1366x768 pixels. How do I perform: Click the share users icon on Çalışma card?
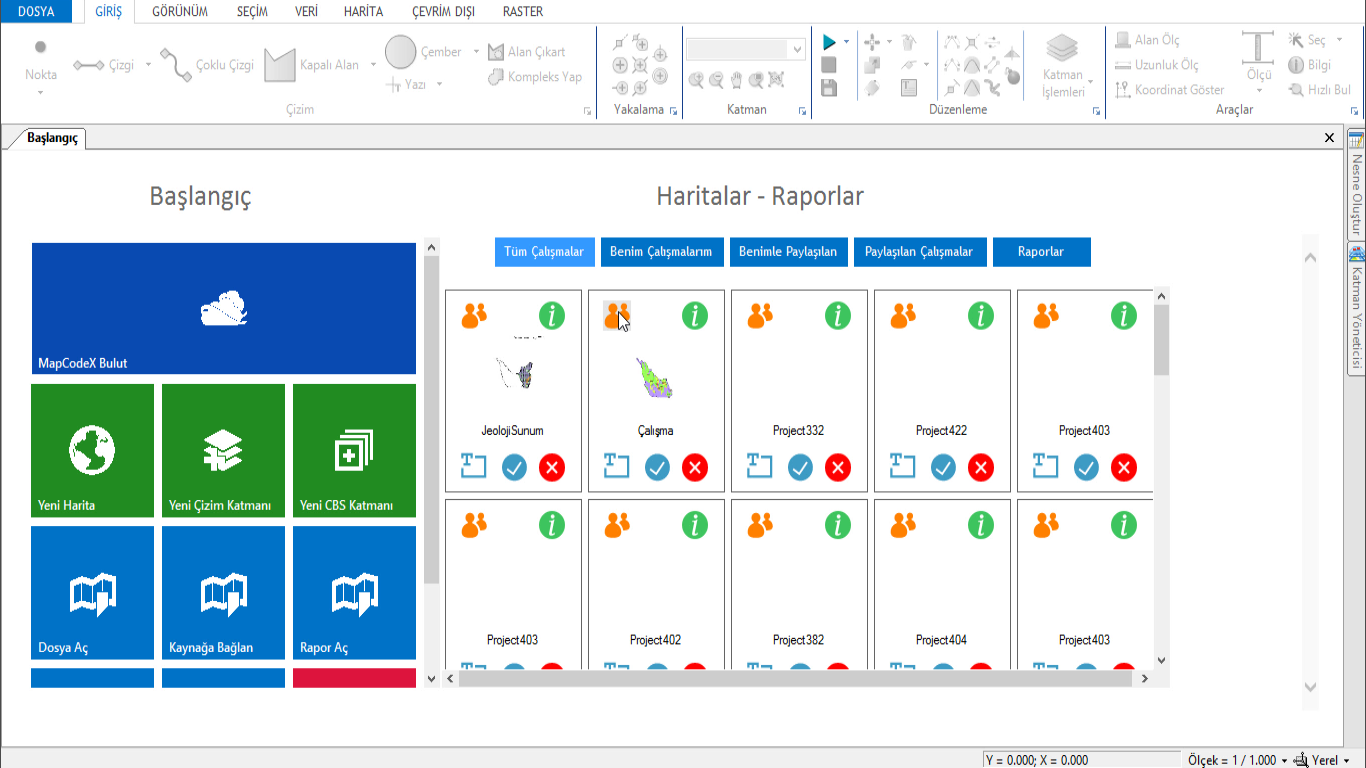[x=617, y=316]
